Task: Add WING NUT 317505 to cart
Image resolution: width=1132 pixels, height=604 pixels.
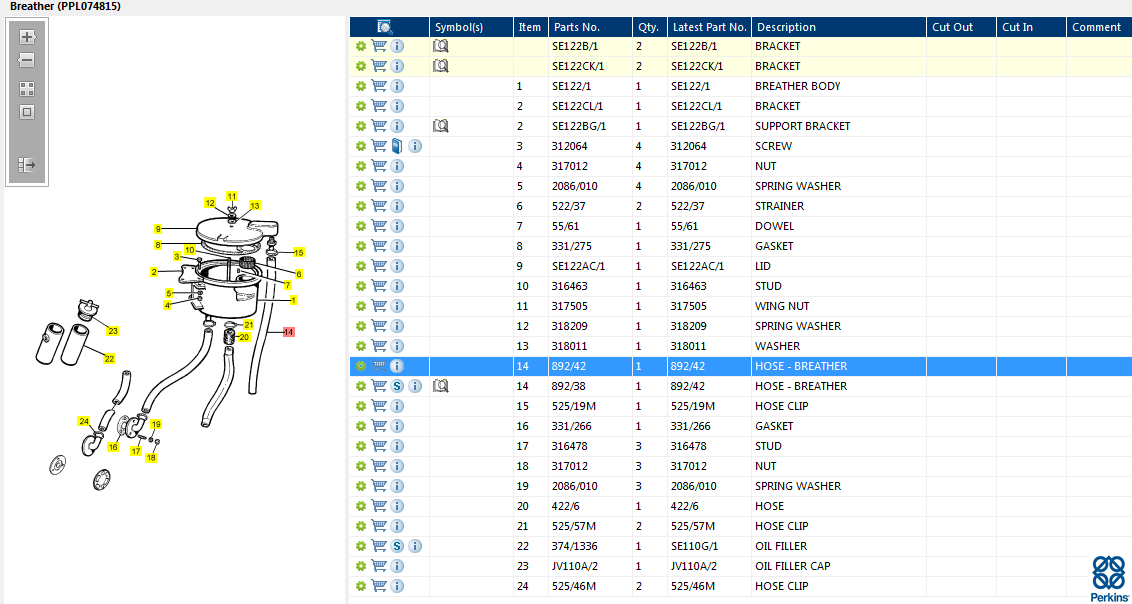Action: point(379,307)
